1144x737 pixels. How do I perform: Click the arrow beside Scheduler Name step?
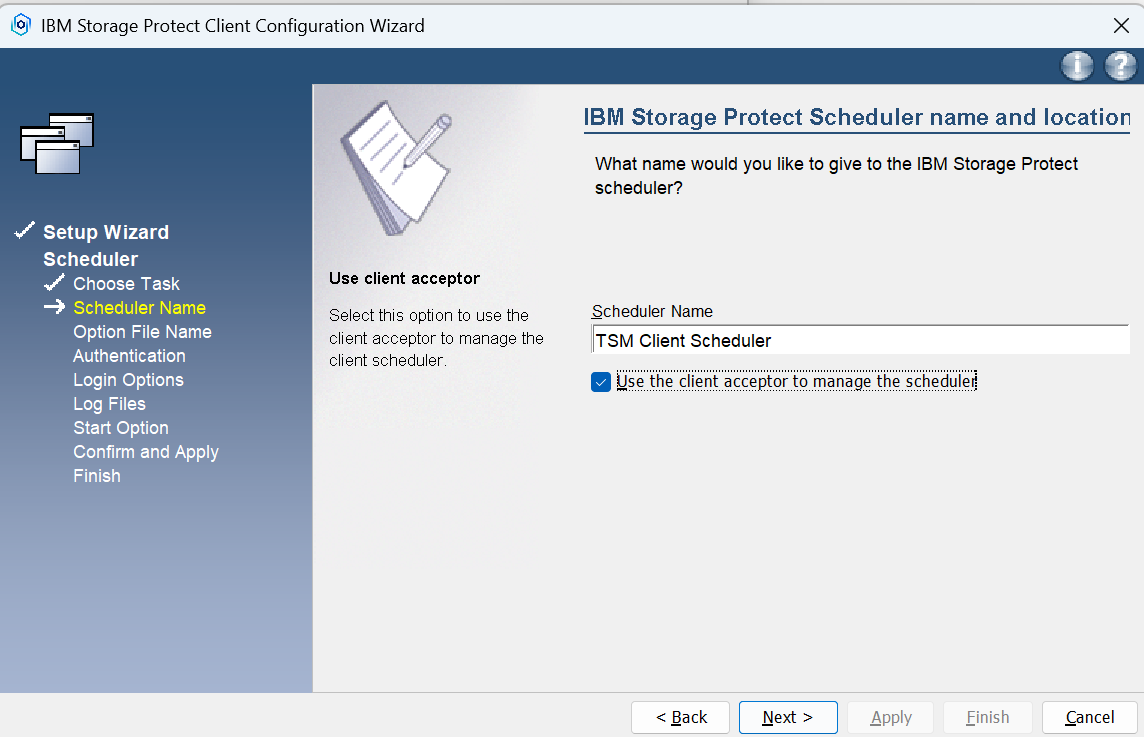tap(54, 308)
